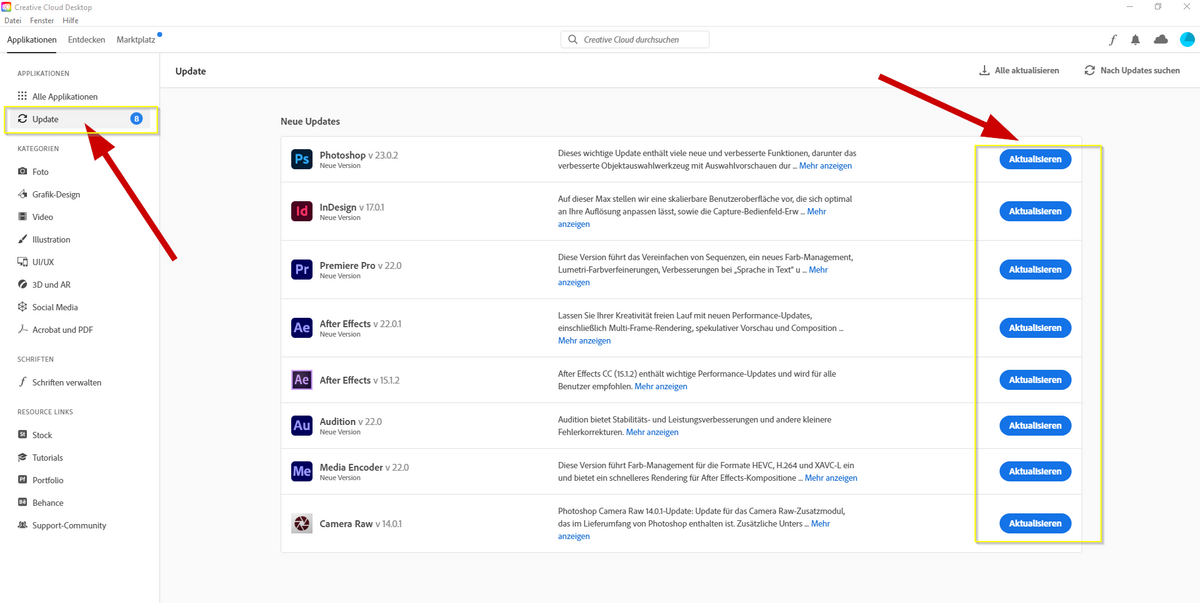Click the Media Encoder v 22.0 name text
The width and height of the screenshot is (1200, 603).
click(364, 467)
